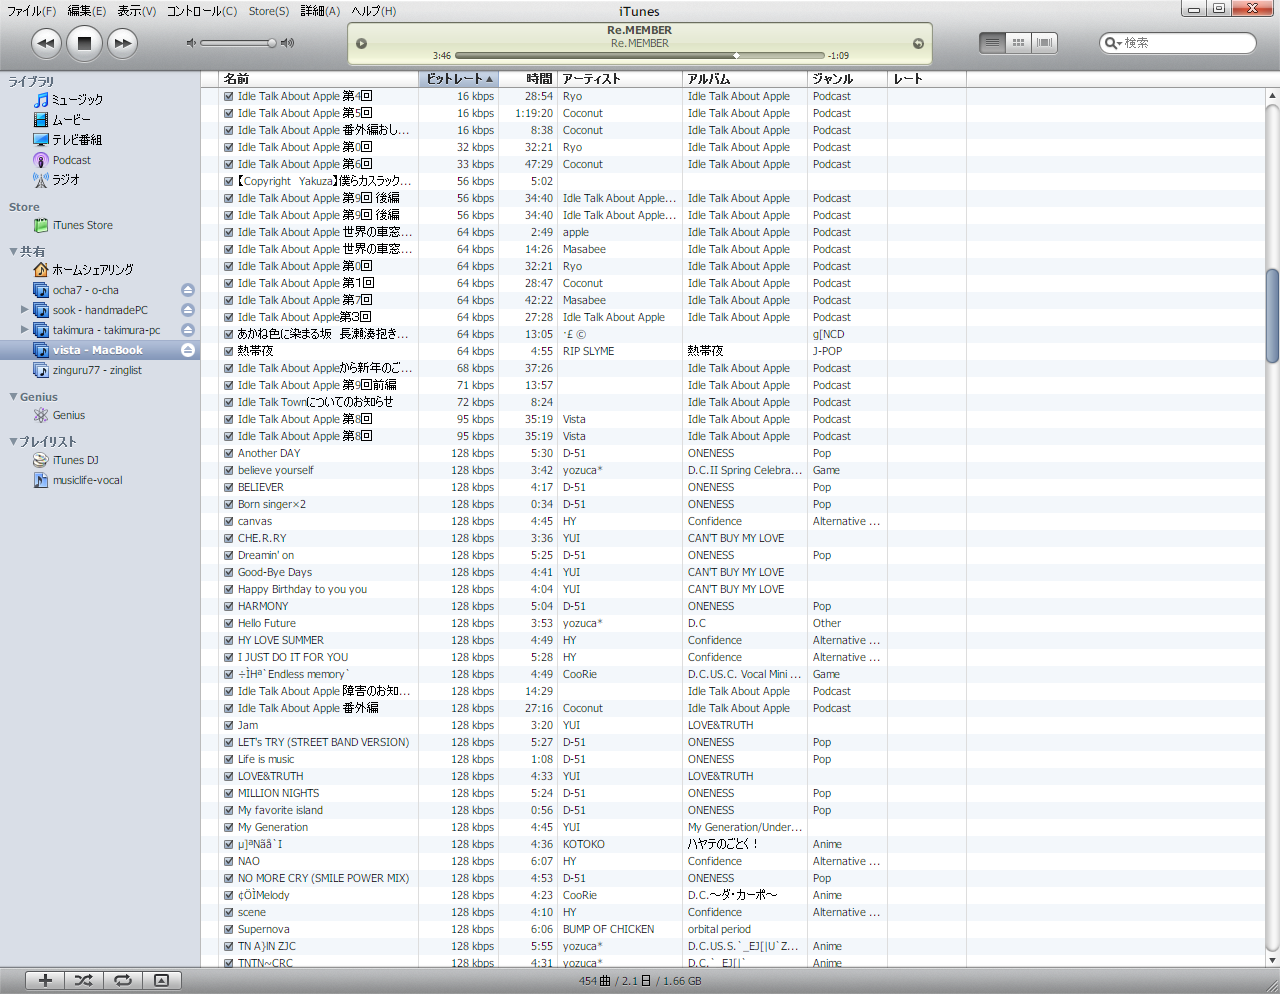Uncheck the song canvas
Image resolution: width=1280 pixels, height=994 pixels.
click(x=229, y=522)
